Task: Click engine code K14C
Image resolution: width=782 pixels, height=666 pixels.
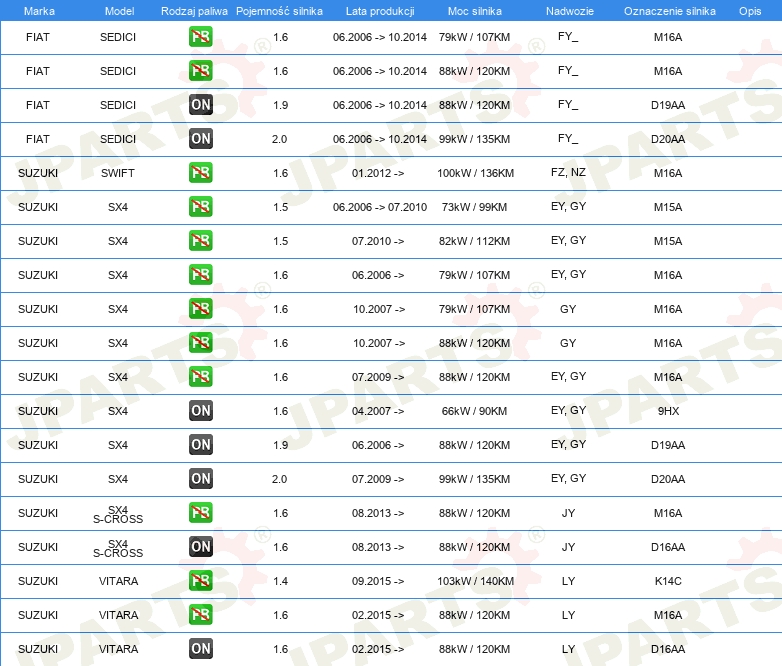Action: coord(668,581)
